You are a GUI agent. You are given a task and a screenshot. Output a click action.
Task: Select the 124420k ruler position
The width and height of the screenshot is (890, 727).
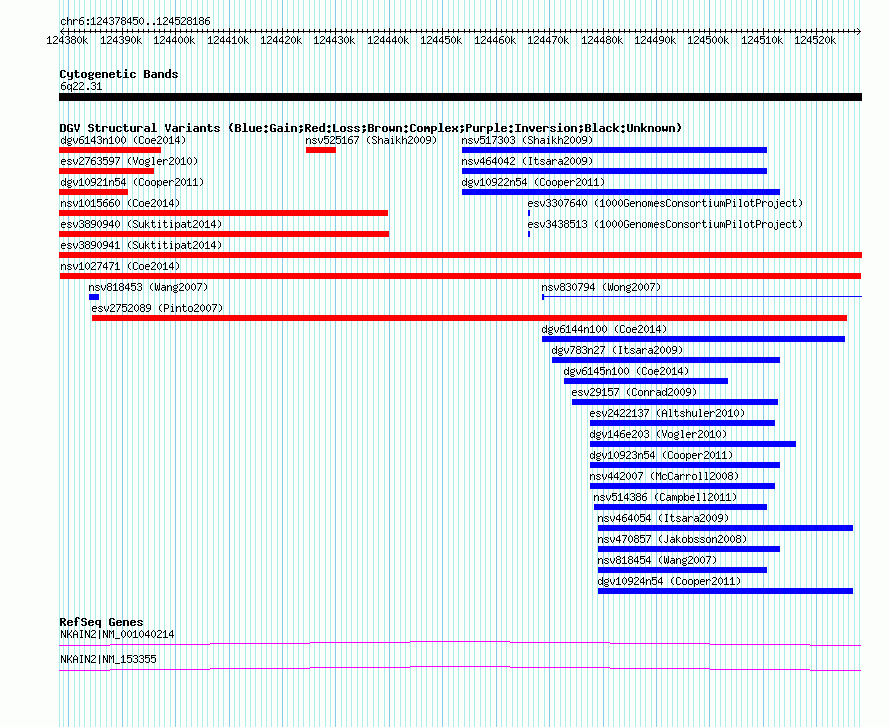[281, 40]
